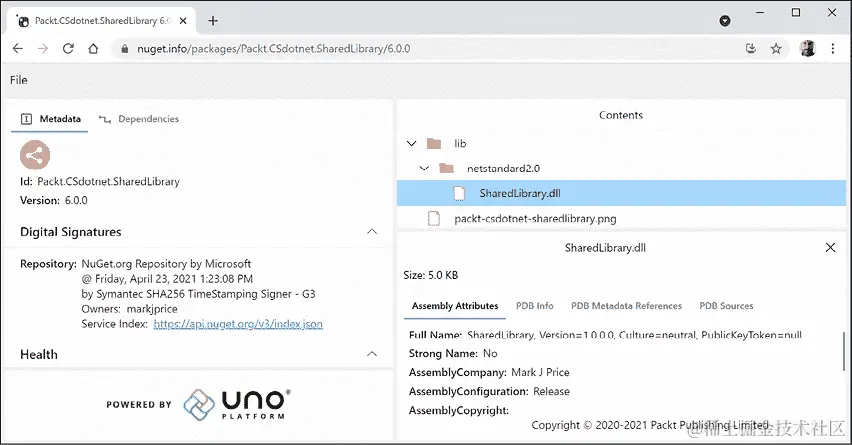Click the packt-csdotnet-sharedlibrary.png file icon
This screenshot has width=852, height=445.
click(434, 218)
